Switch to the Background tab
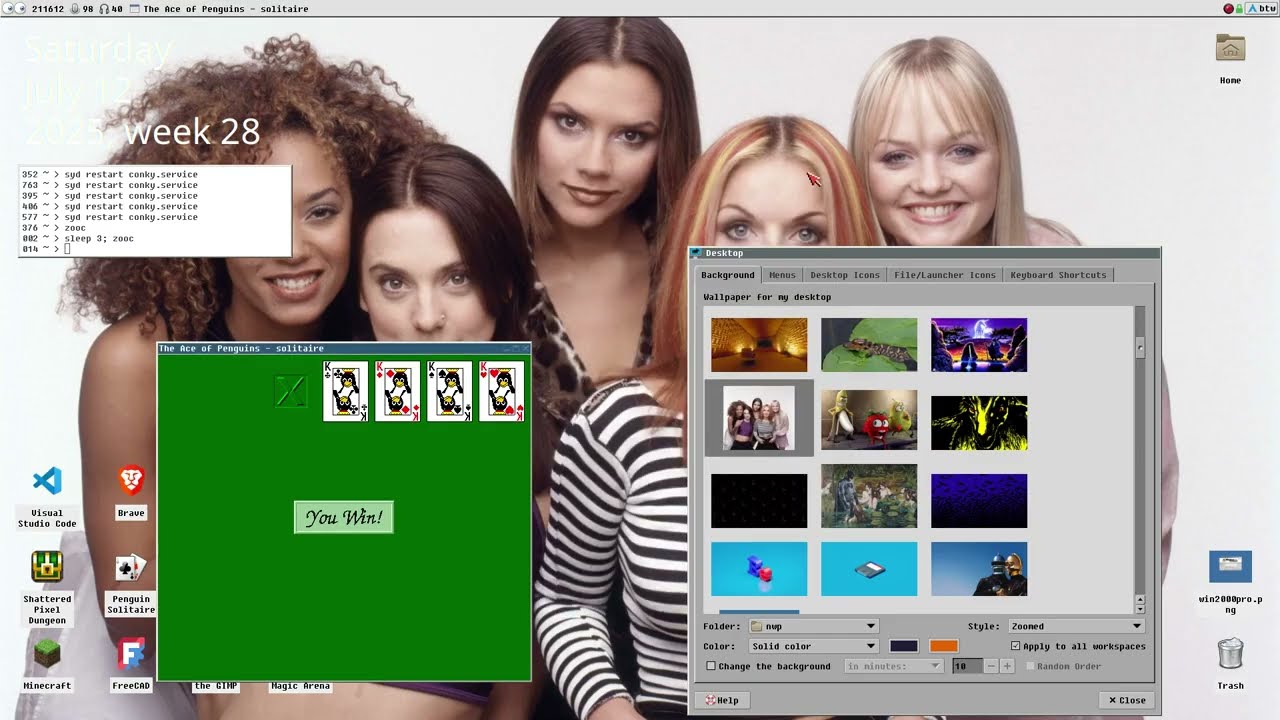 pos(728,275)
